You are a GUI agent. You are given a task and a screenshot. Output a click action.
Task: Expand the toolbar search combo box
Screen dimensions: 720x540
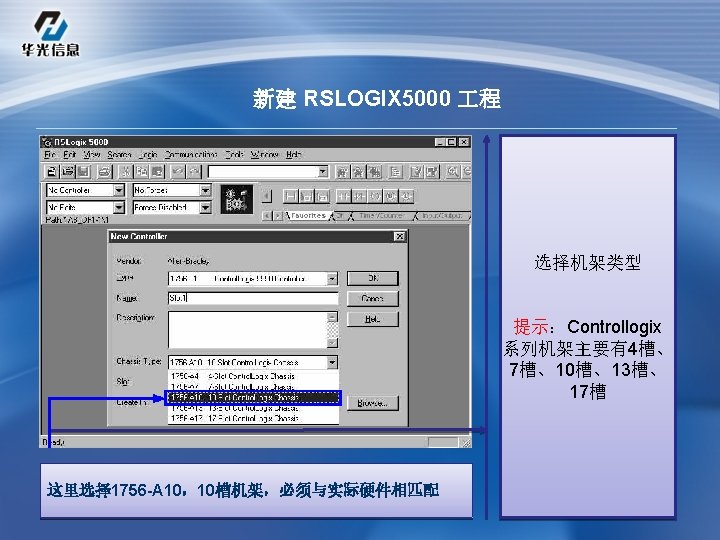click(x=323, y=172)
